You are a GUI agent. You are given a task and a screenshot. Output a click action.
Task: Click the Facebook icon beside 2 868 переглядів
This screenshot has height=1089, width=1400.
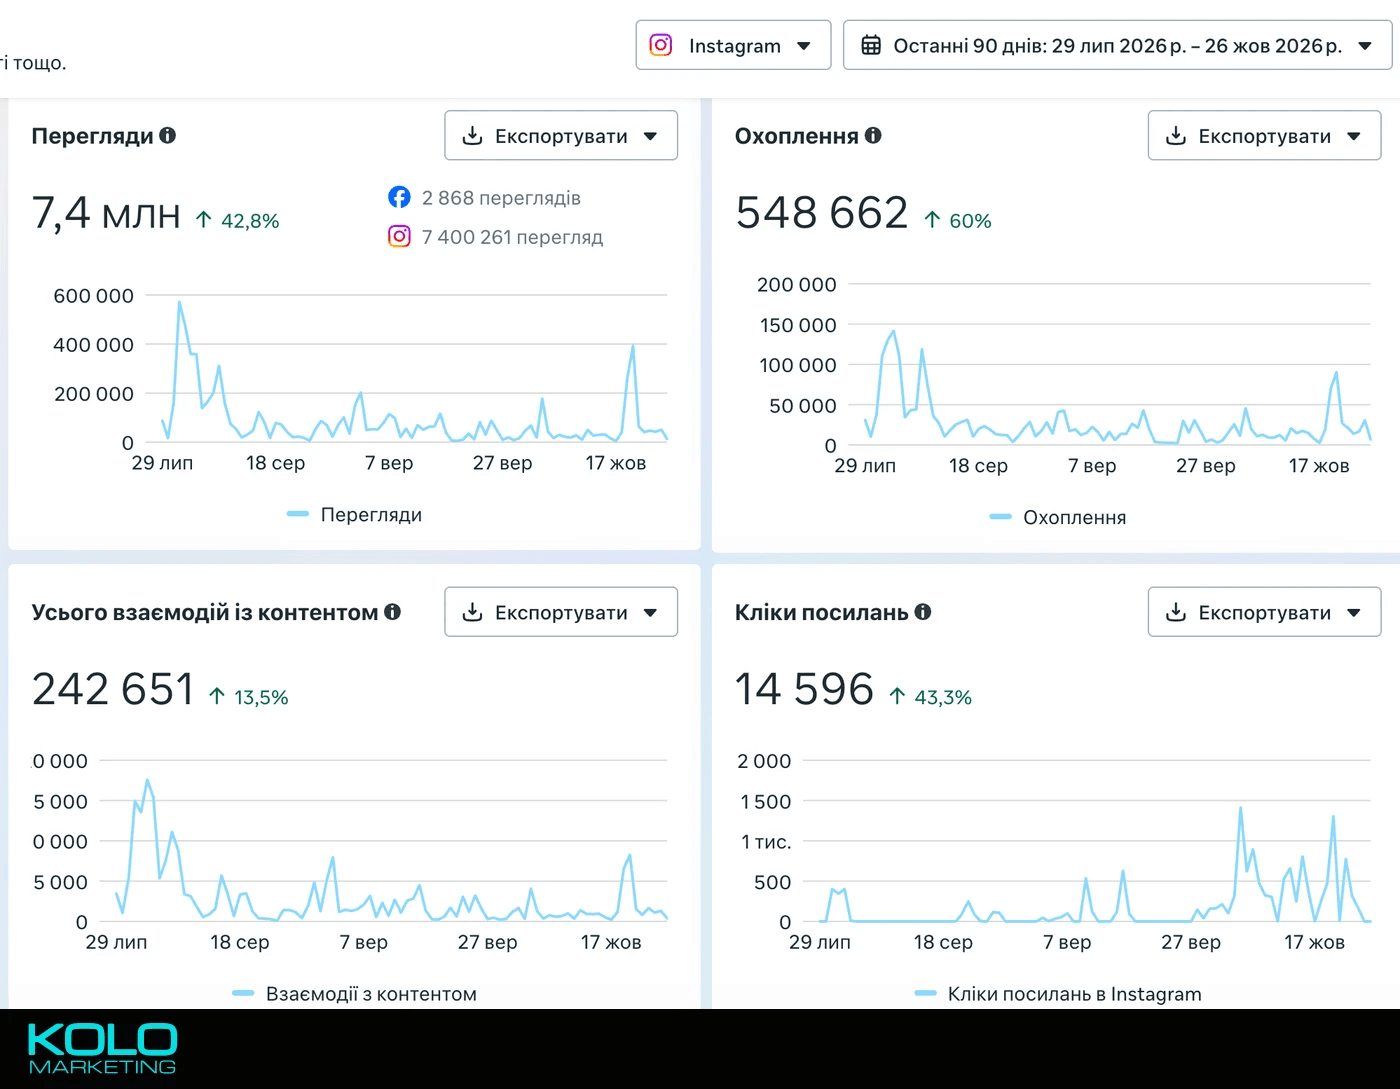point(399,197)
